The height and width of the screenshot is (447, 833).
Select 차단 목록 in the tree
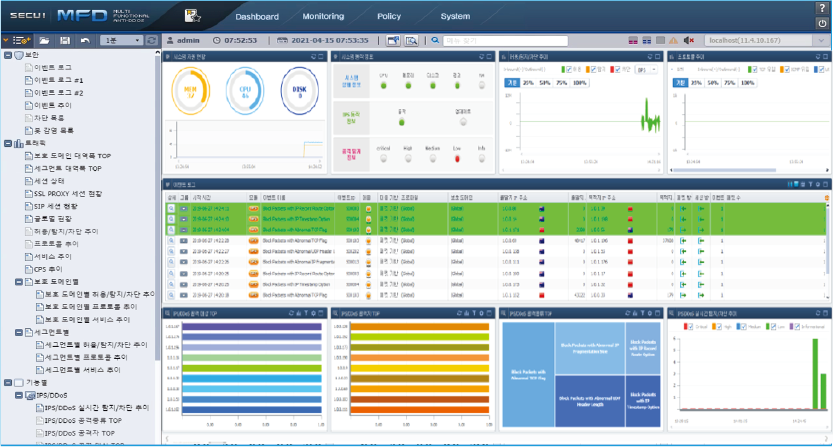point(49,118)
